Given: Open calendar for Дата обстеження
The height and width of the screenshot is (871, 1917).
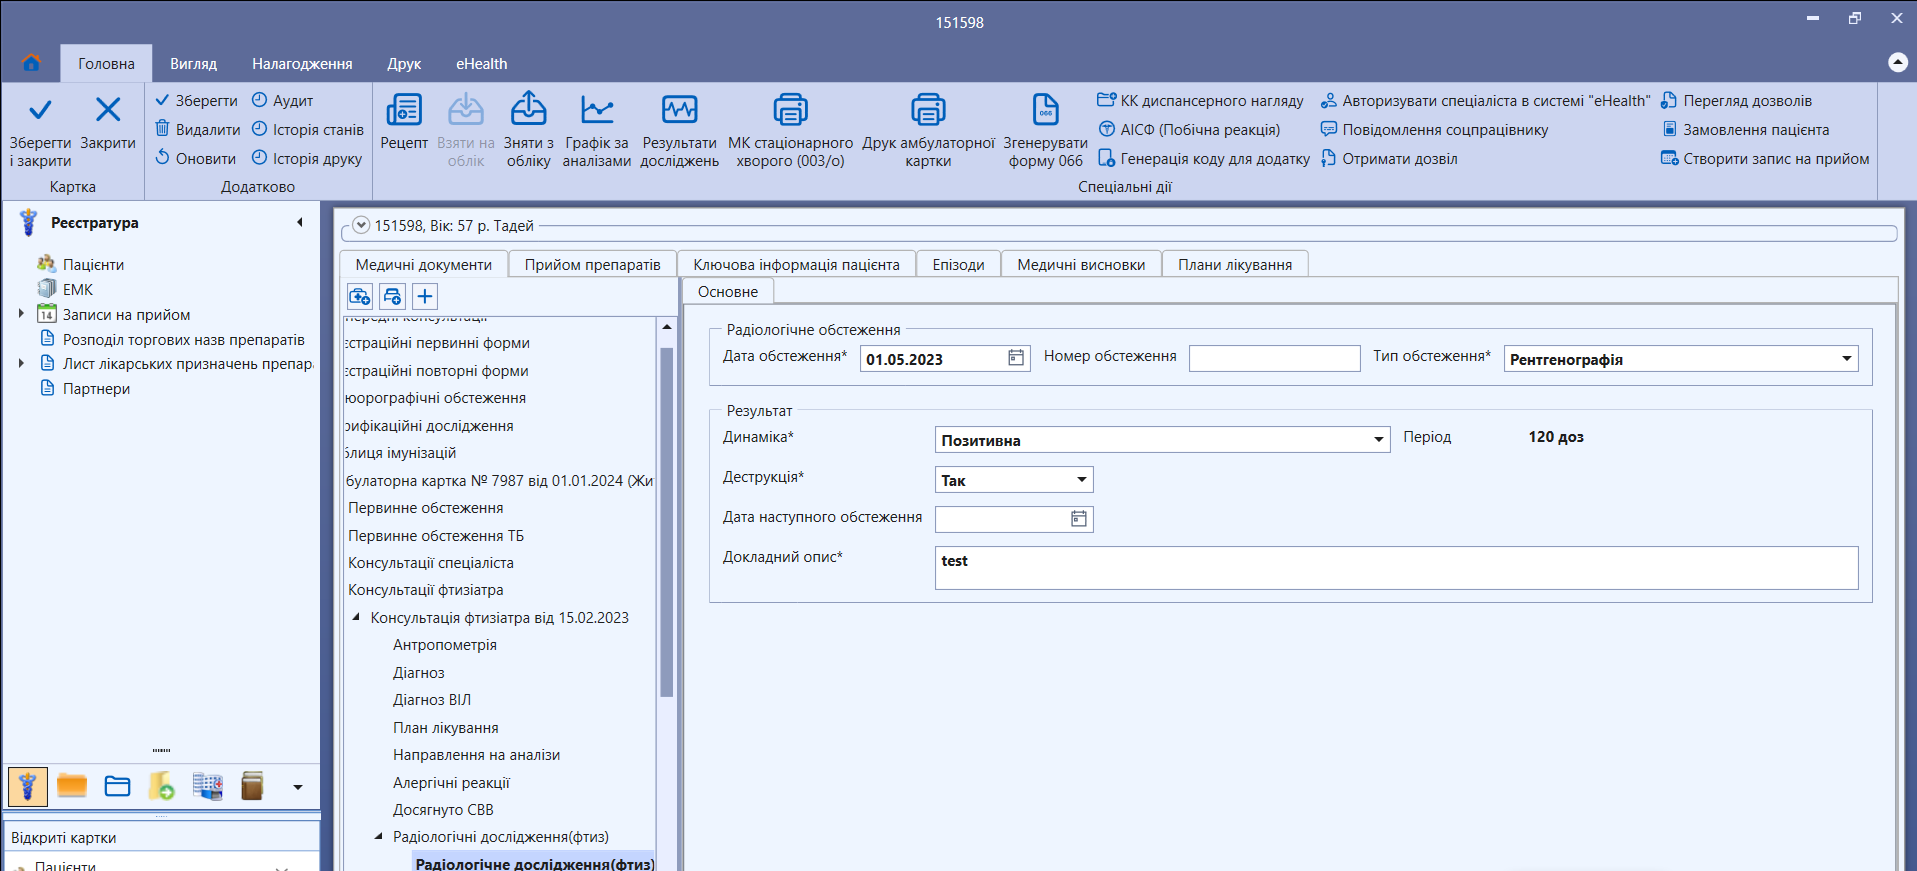Looking at the screenshot, I should 1016,358.
